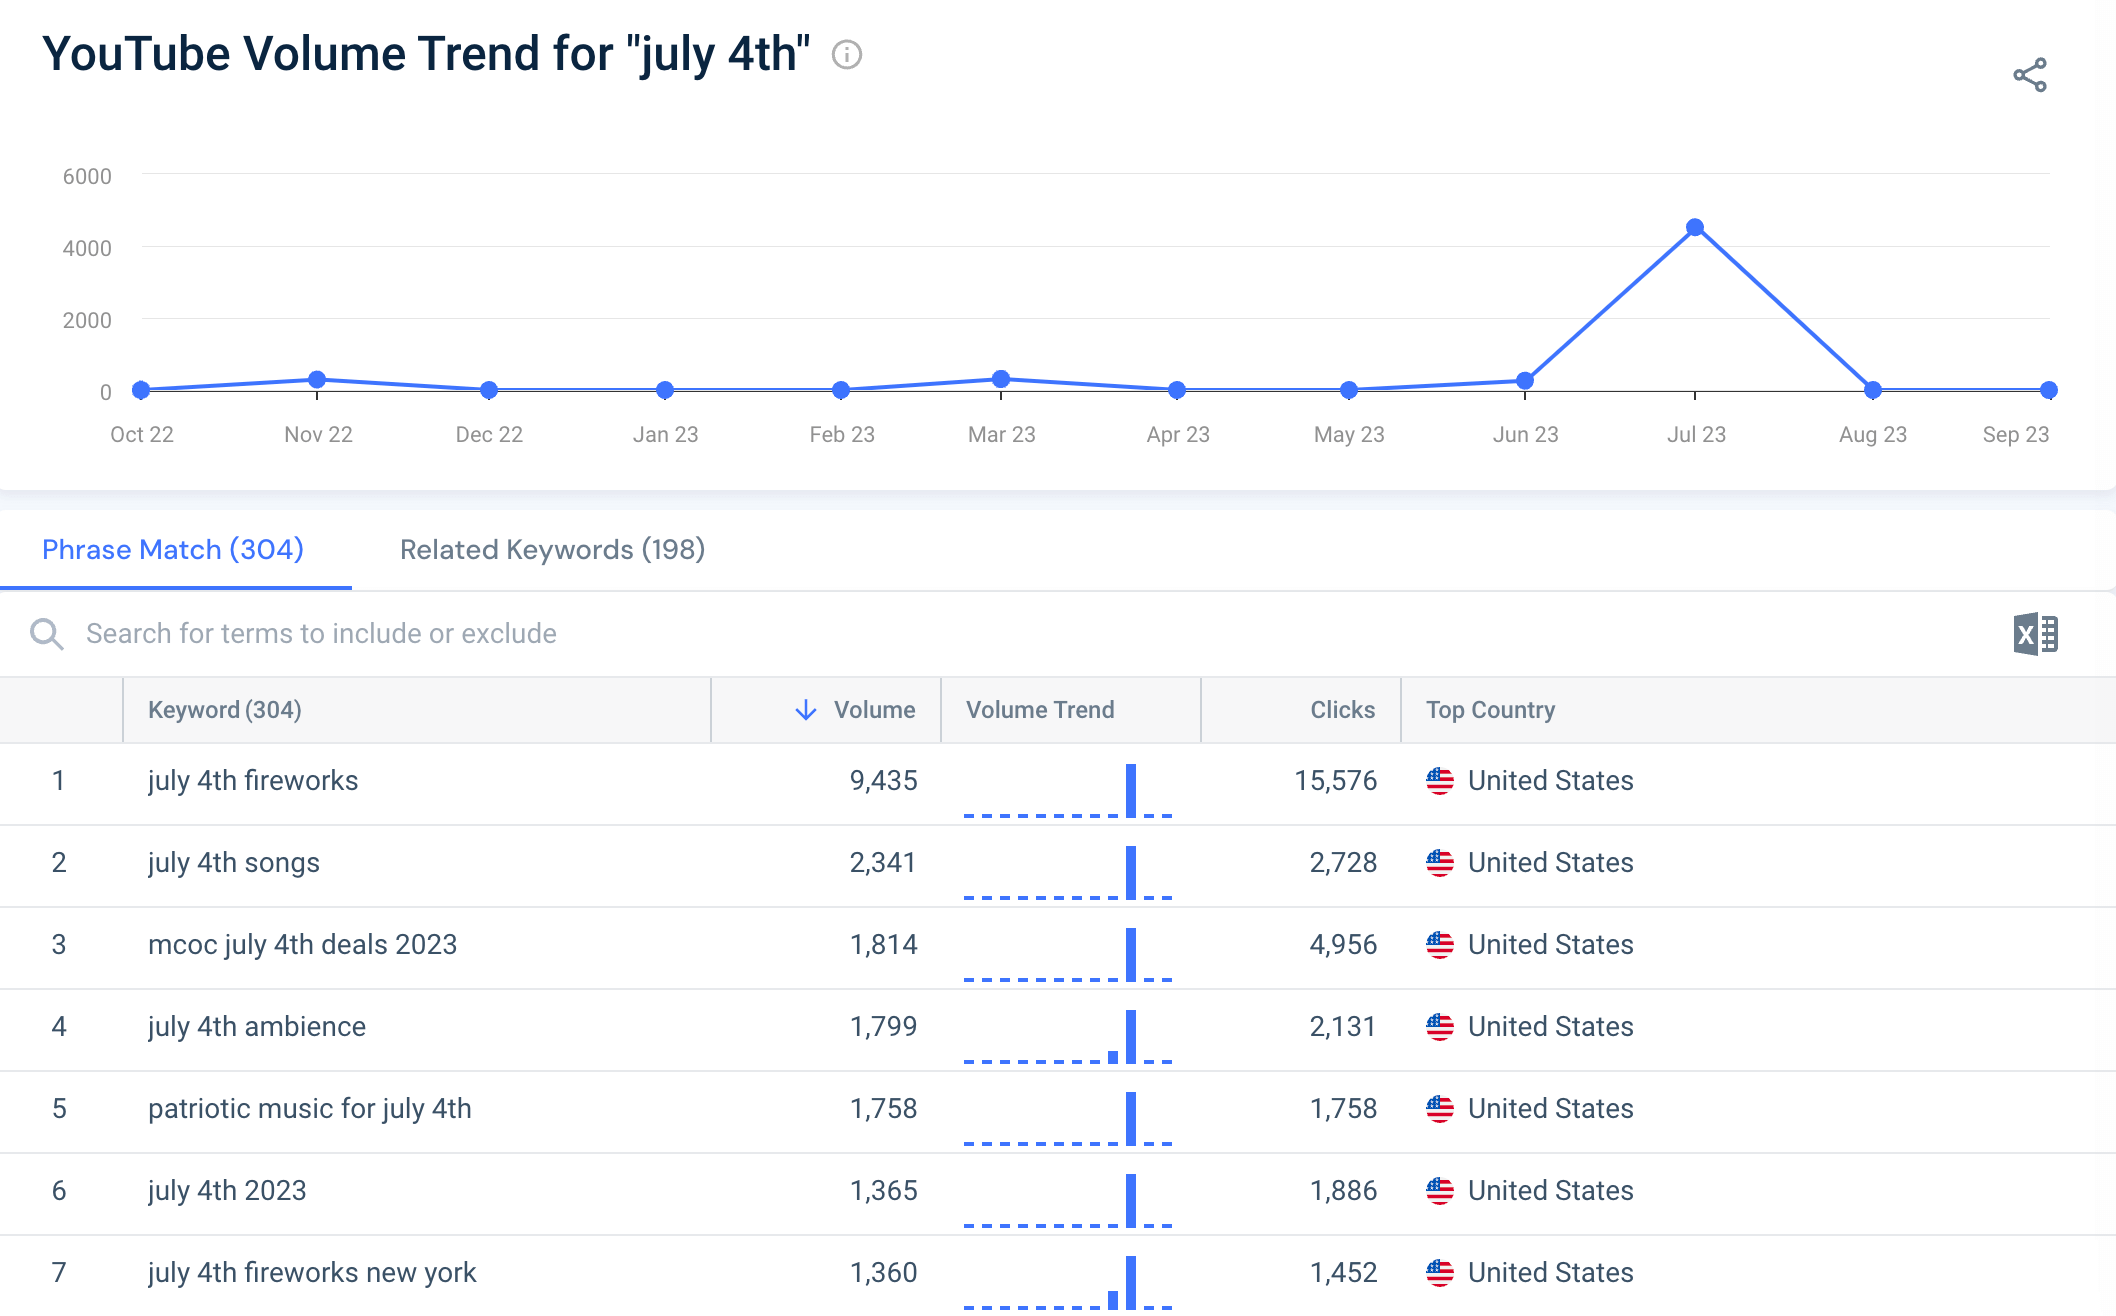
Task: Click the United States flag icon row 1
Action: pos(1435,779)
